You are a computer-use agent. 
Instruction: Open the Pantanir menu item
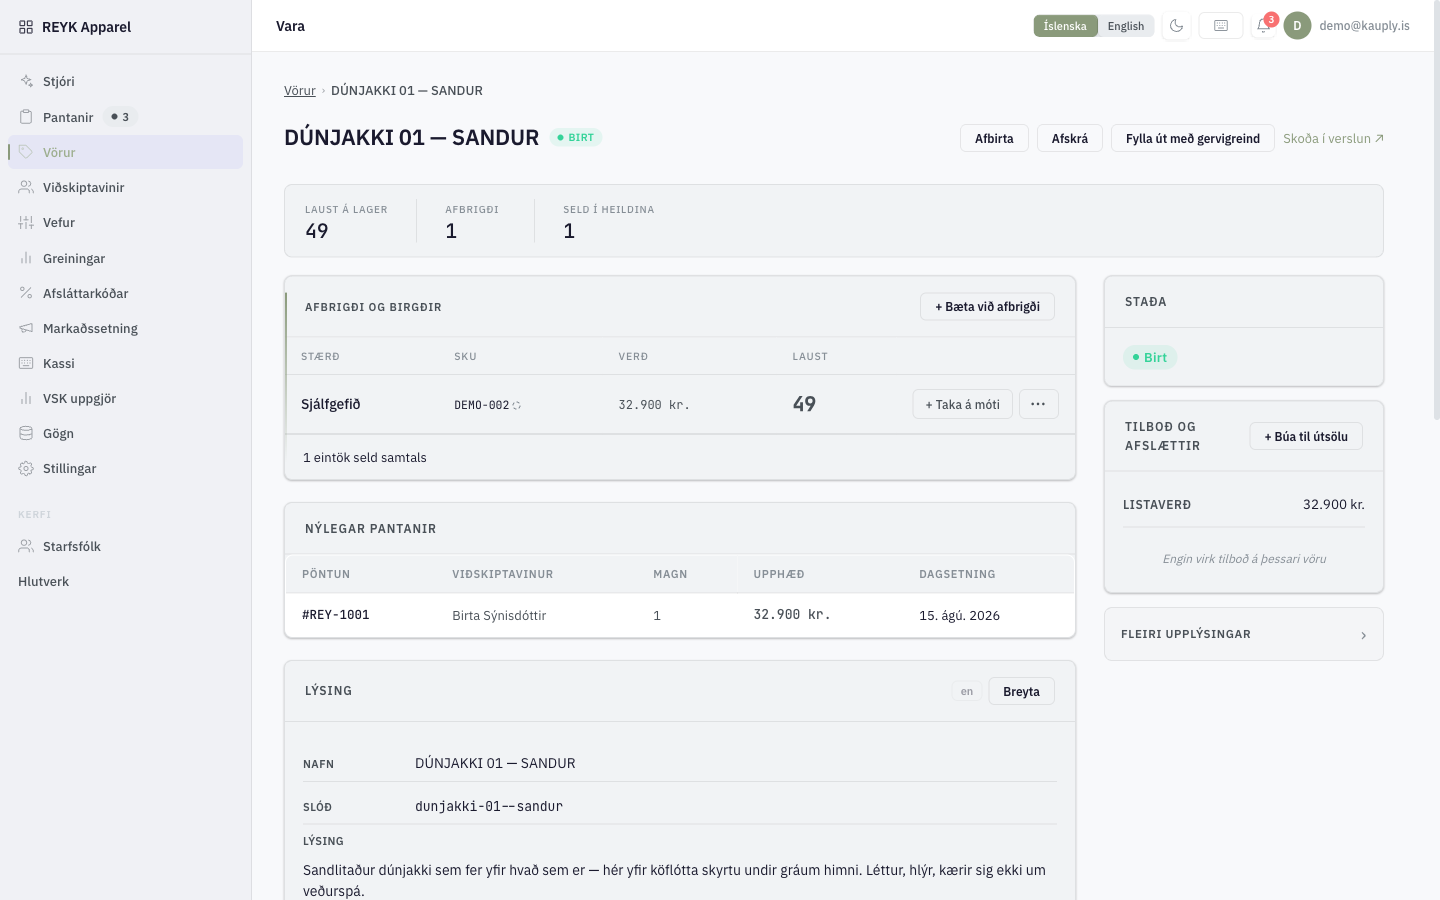click(125, 117)
